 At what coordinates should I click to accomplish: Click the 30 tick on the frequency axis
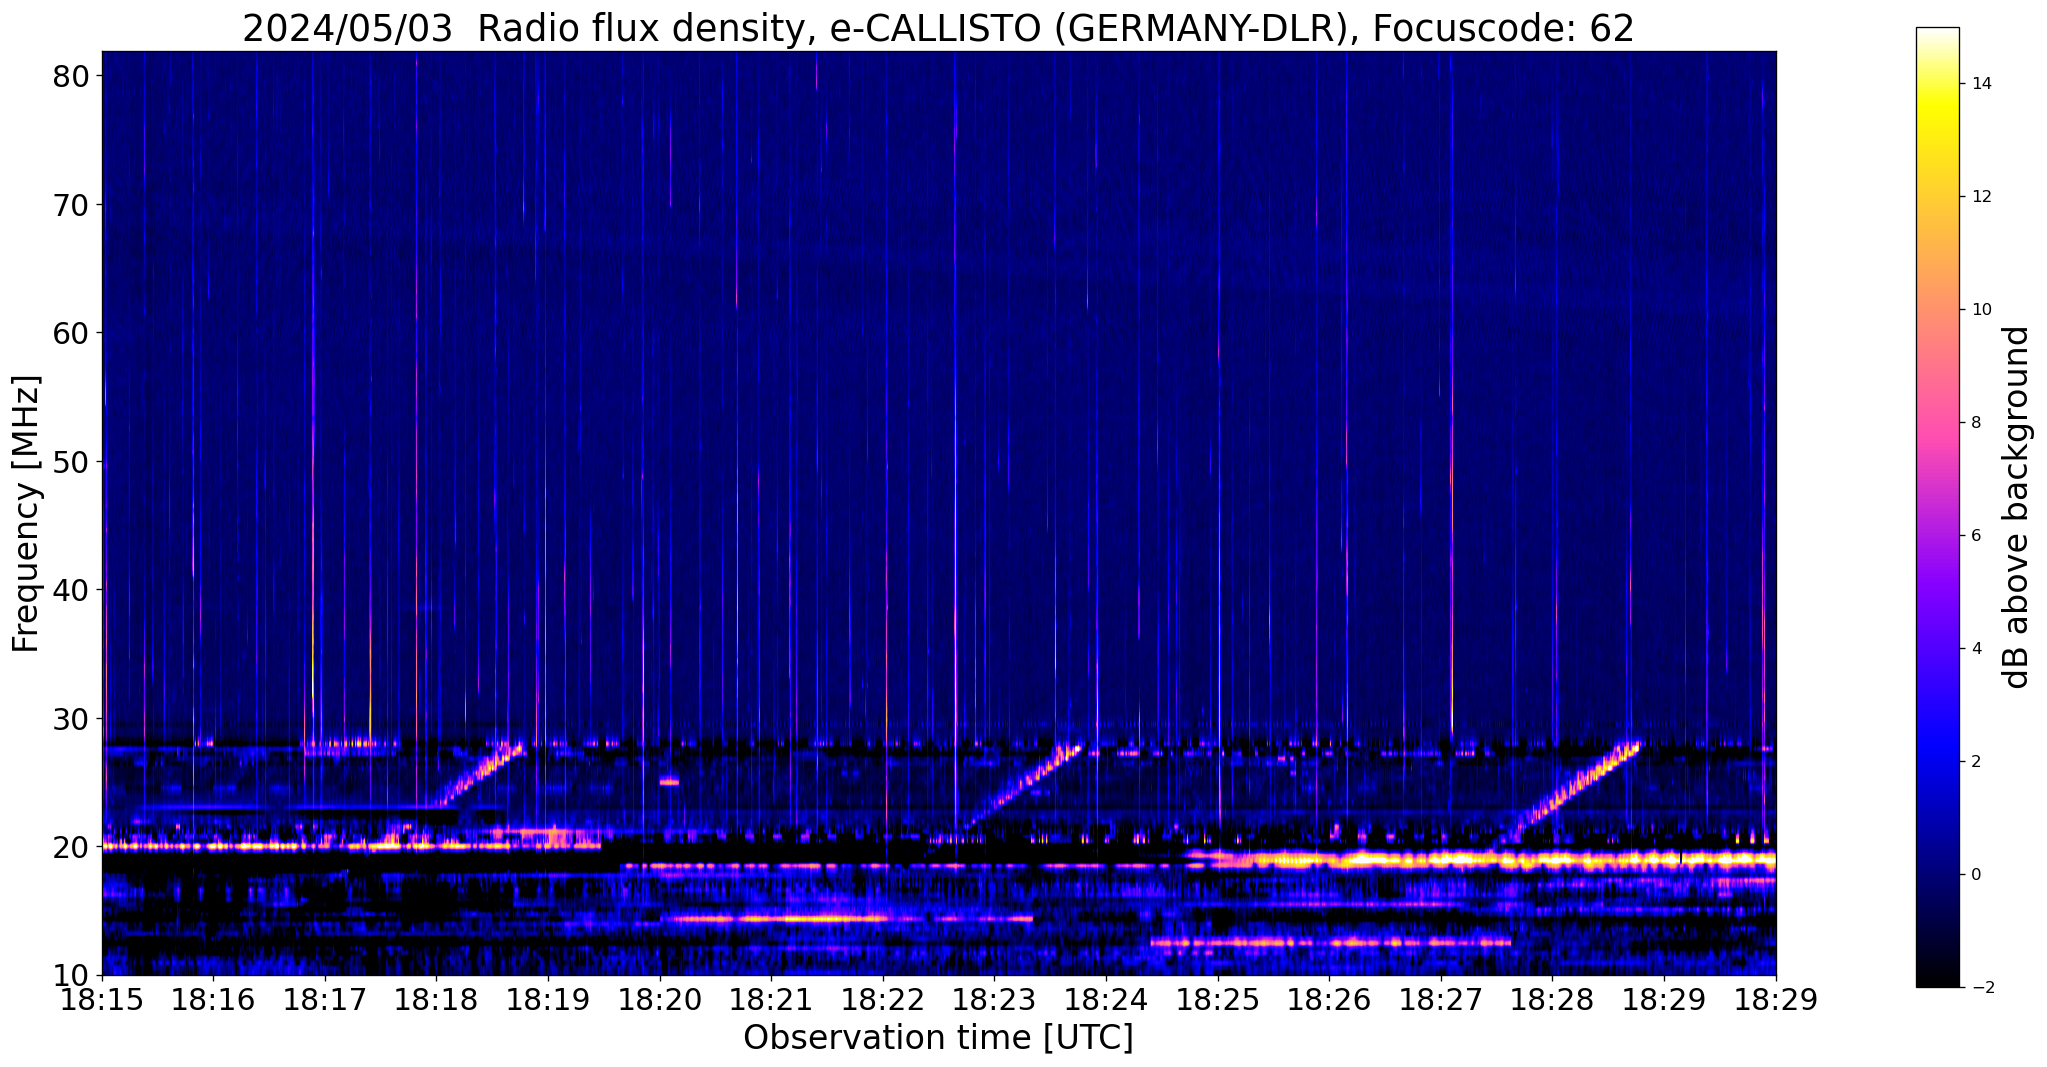(x=71, y=719)
